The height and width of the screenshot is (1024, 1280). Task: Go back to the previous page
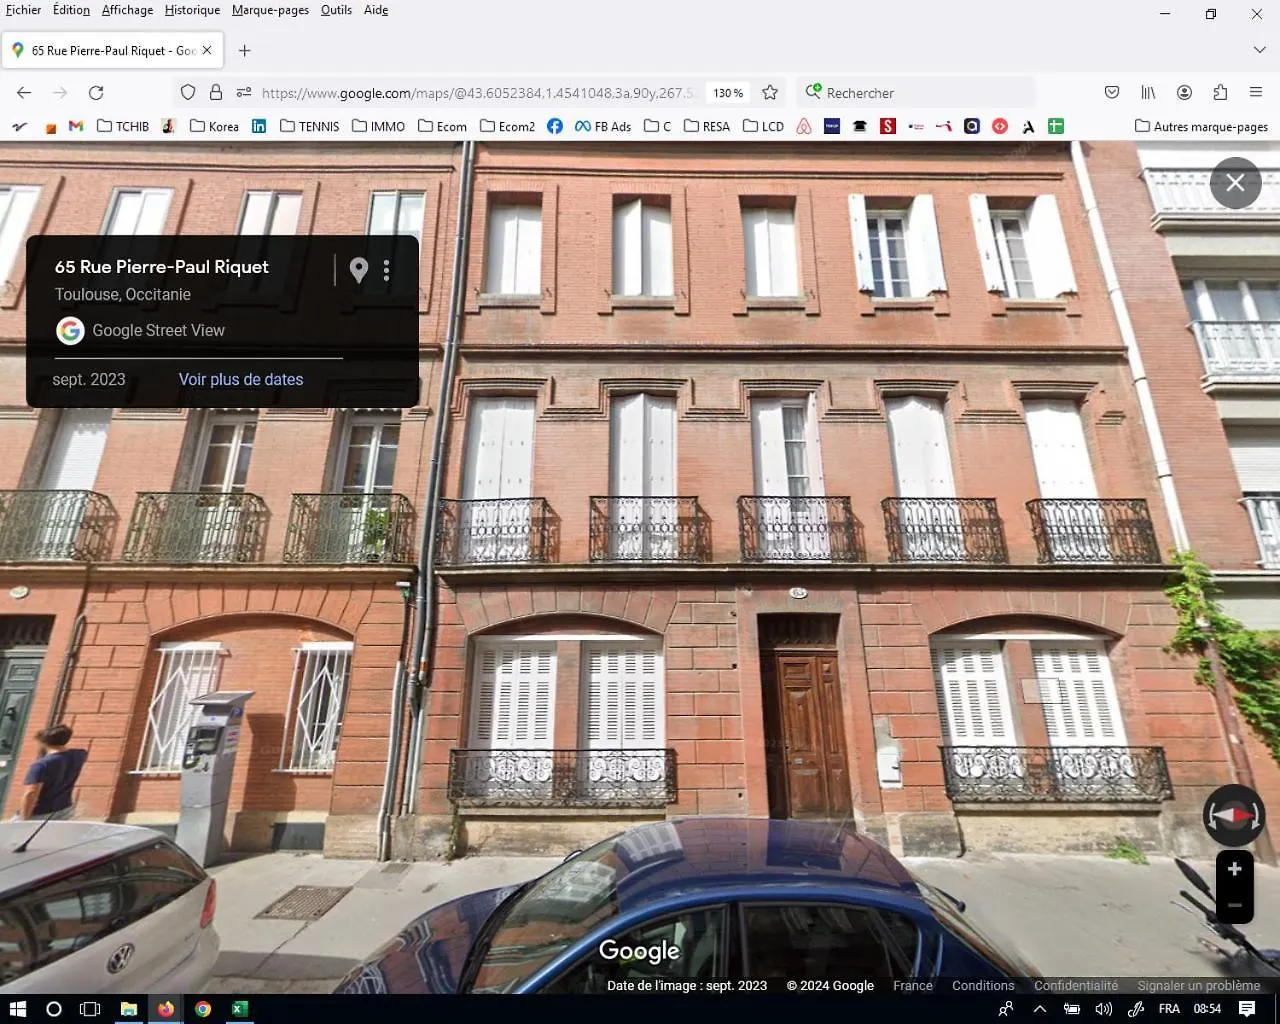24,93
